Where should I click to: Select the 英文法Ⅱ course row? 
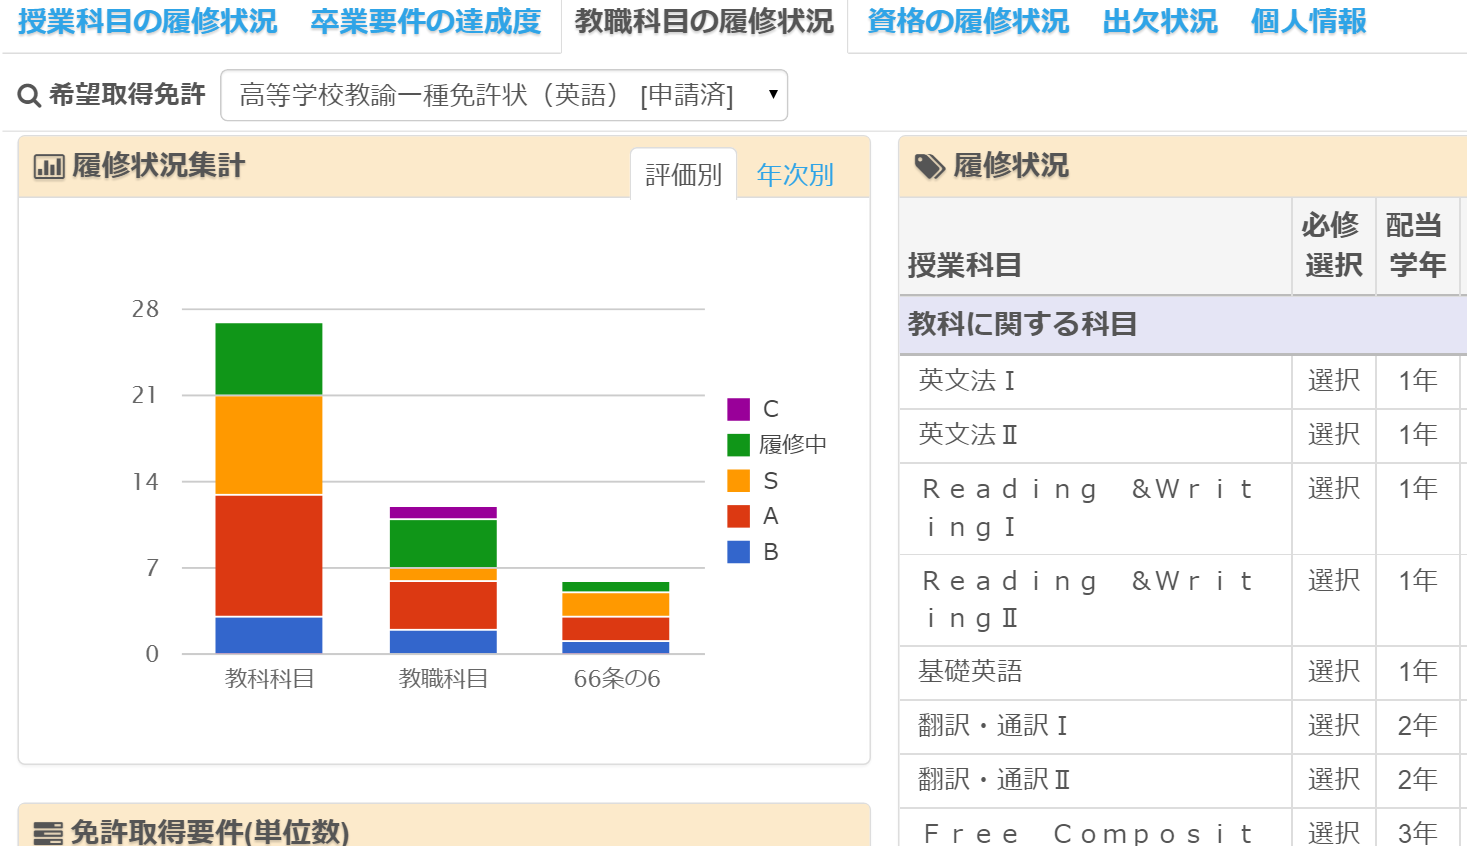(1183, 435)
